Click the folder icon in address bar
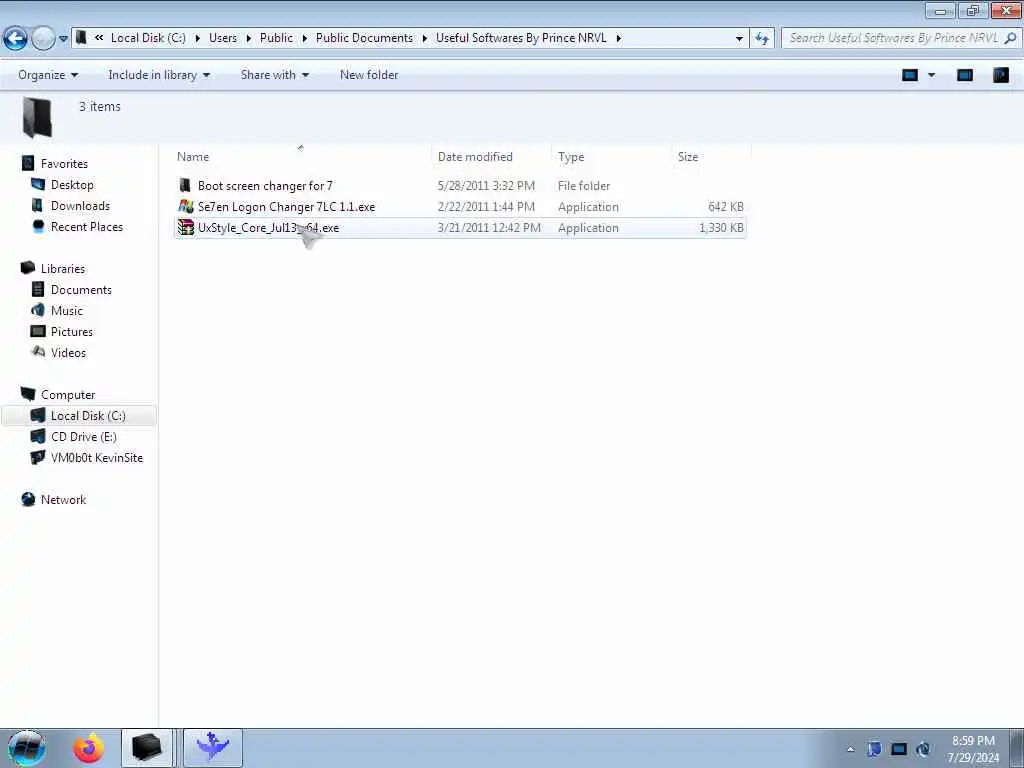 click(81, 38)
